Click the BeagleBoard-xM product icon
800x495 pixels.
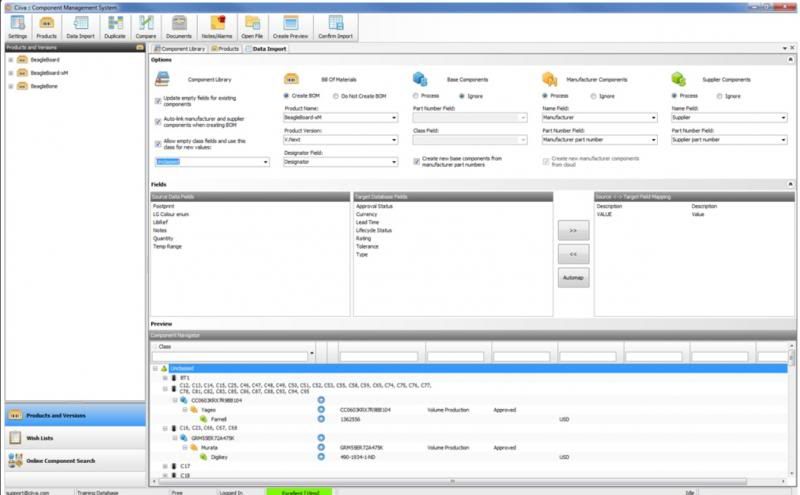coord(22,73)
